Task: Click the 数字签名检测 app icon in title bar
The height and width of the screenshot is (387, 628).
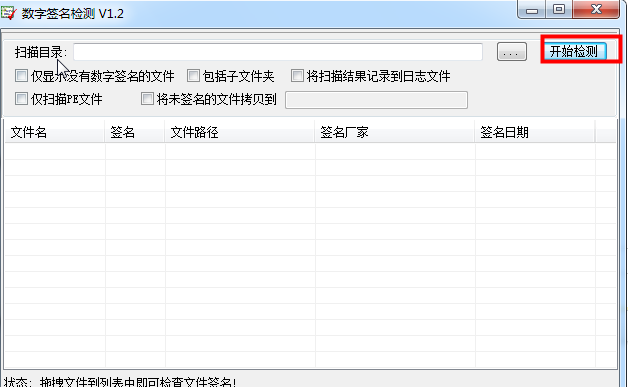Action: 8,12
